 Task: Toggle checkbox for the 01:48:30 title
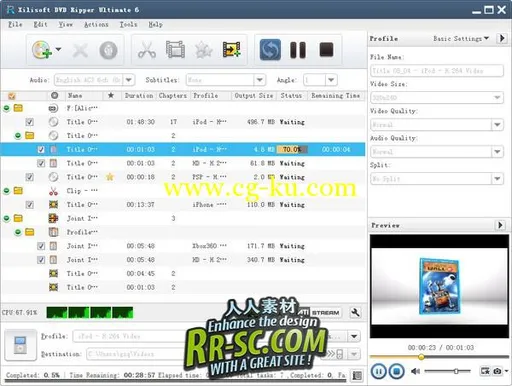[30, 122]
